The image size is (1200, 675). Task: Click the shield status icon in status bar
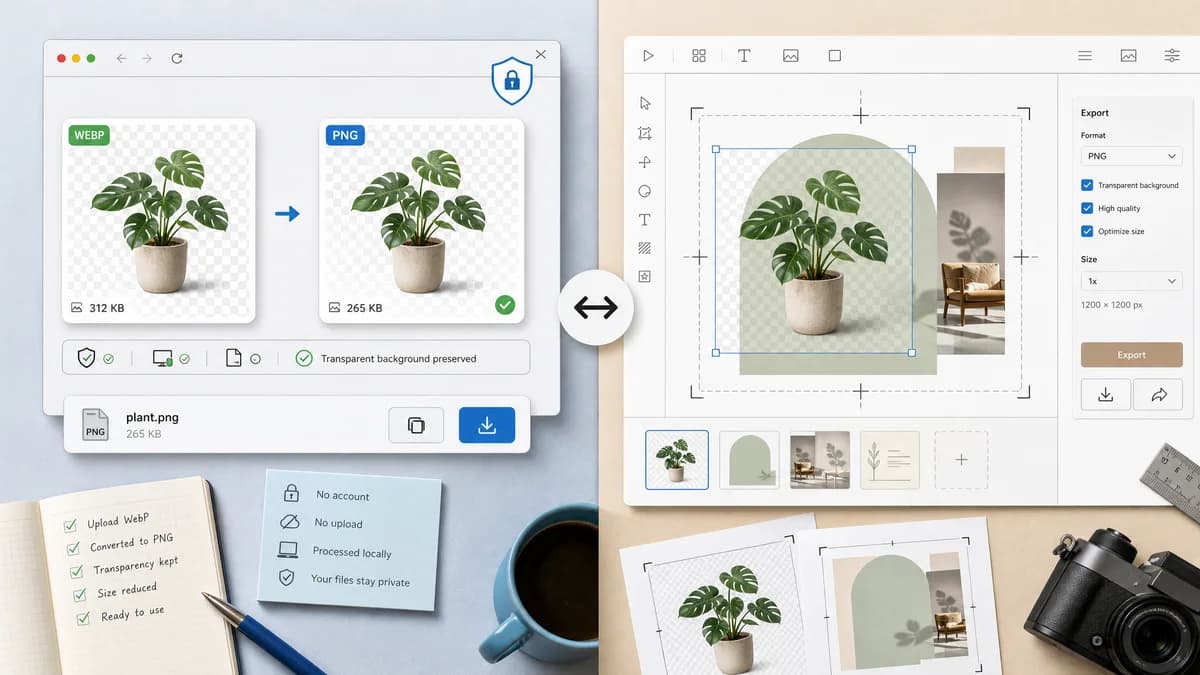tap(87, 357)
